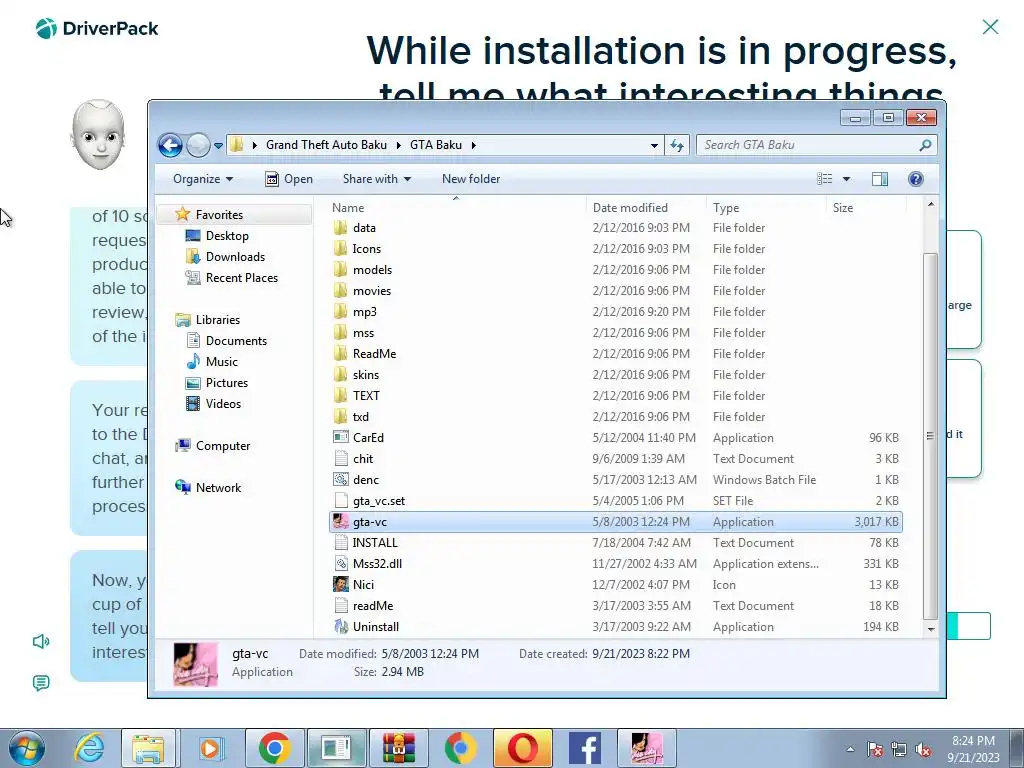1024x768 pixels.
Task: Open Opera from the taskbar
Action: pyautogui.click(x=522, y=748)
